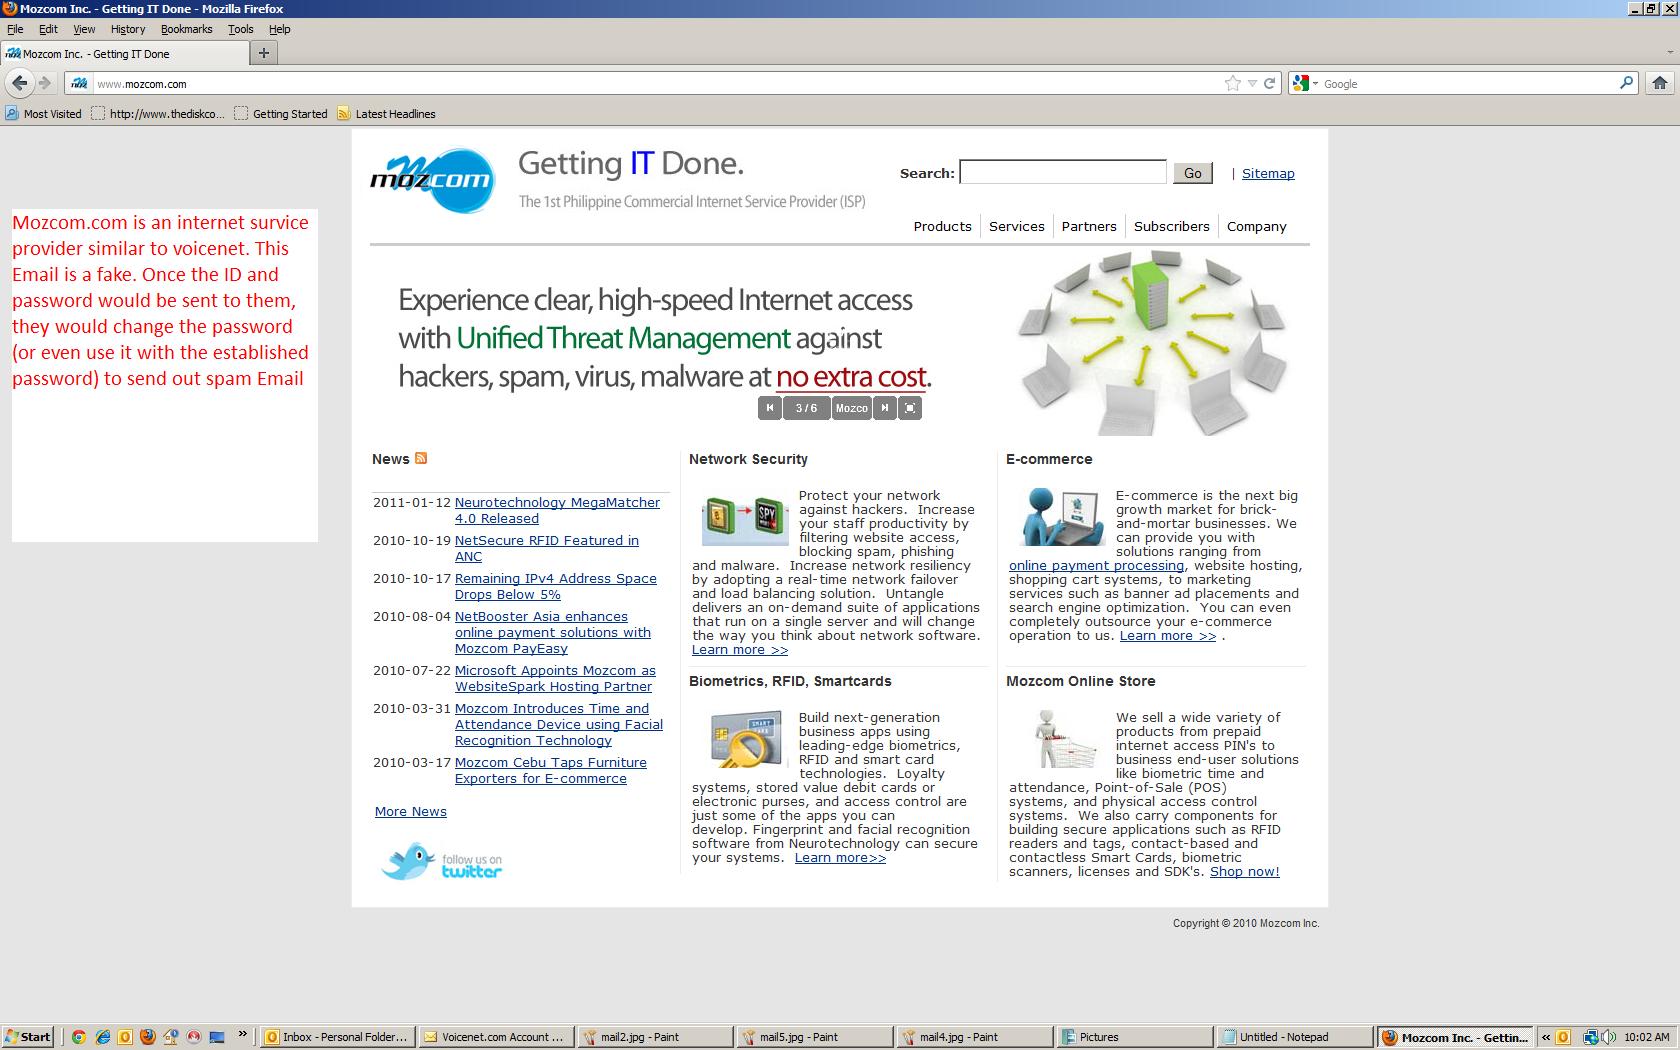1680x1050 pixels.
Task: Open the Company navigation item
Action: tap(1257, 226)
